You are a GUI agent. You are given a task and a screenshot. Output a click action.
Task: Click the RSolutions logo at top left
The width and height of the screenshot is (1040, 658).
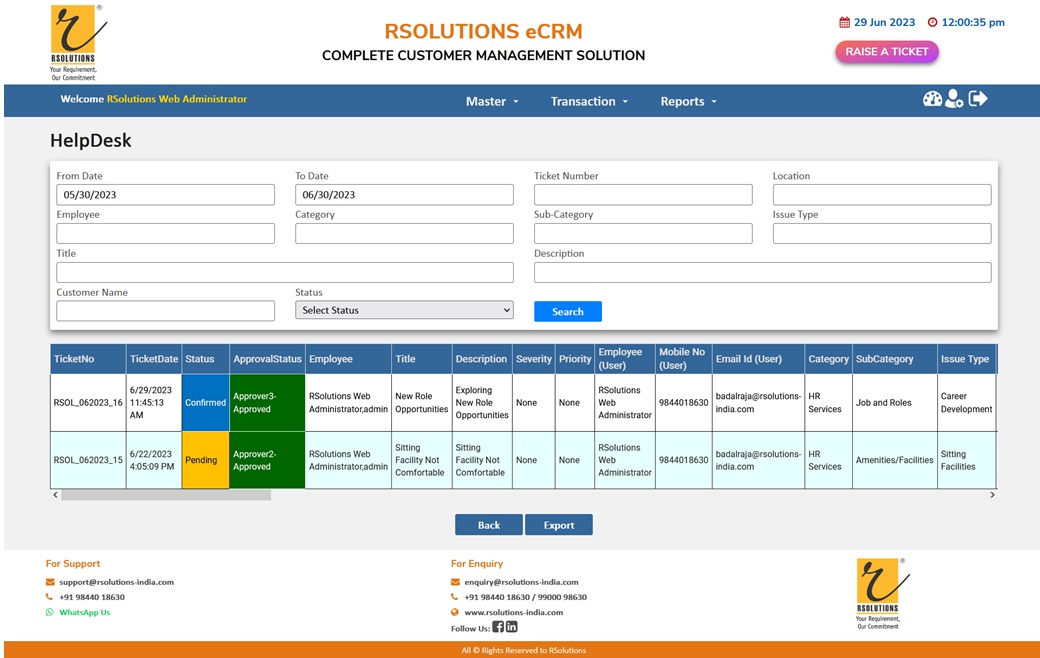(x=73, y=42)
